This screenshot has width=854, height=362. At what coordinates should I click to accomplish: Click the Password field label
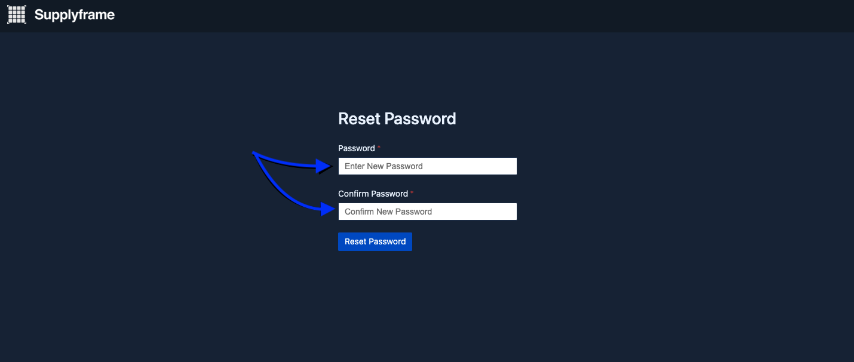(356, 148)
